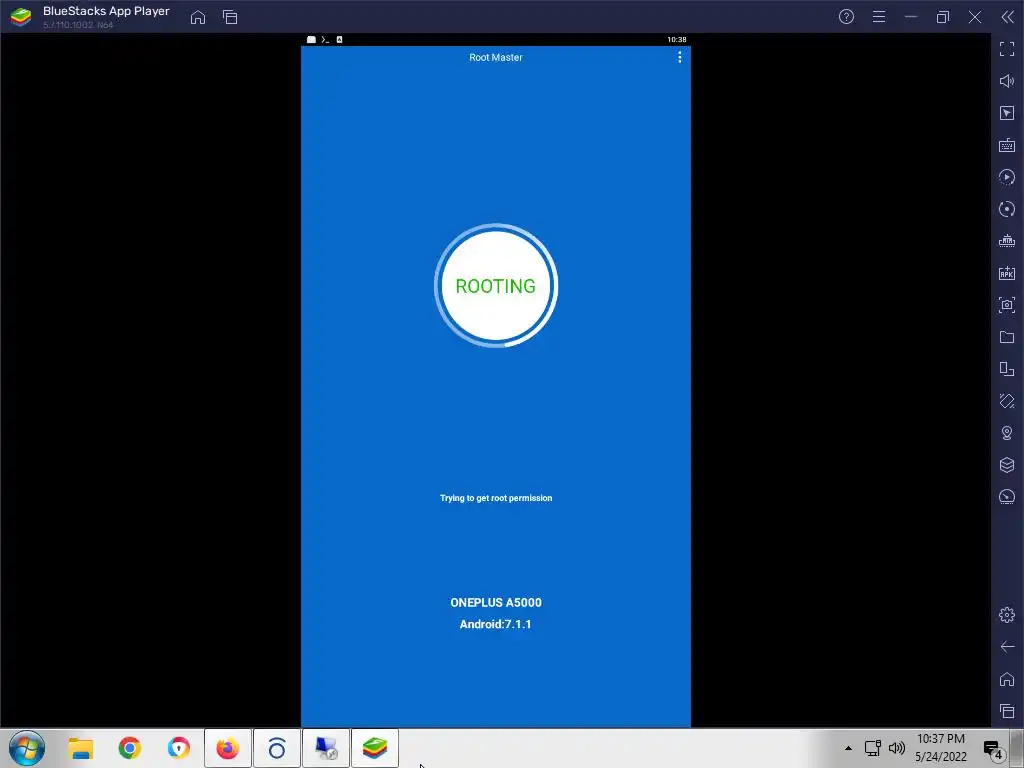Screen dimensions: 1024x768
Task: Click the Android status bar clock 10:38
Action: 677,40
